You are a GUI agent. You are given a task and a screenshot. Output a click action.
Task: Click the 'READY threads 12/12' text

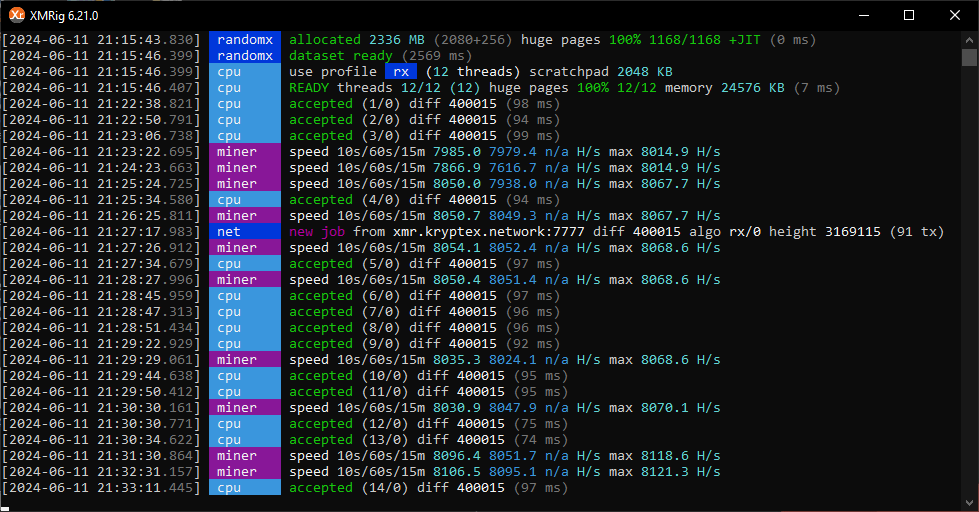coord(365,87)
